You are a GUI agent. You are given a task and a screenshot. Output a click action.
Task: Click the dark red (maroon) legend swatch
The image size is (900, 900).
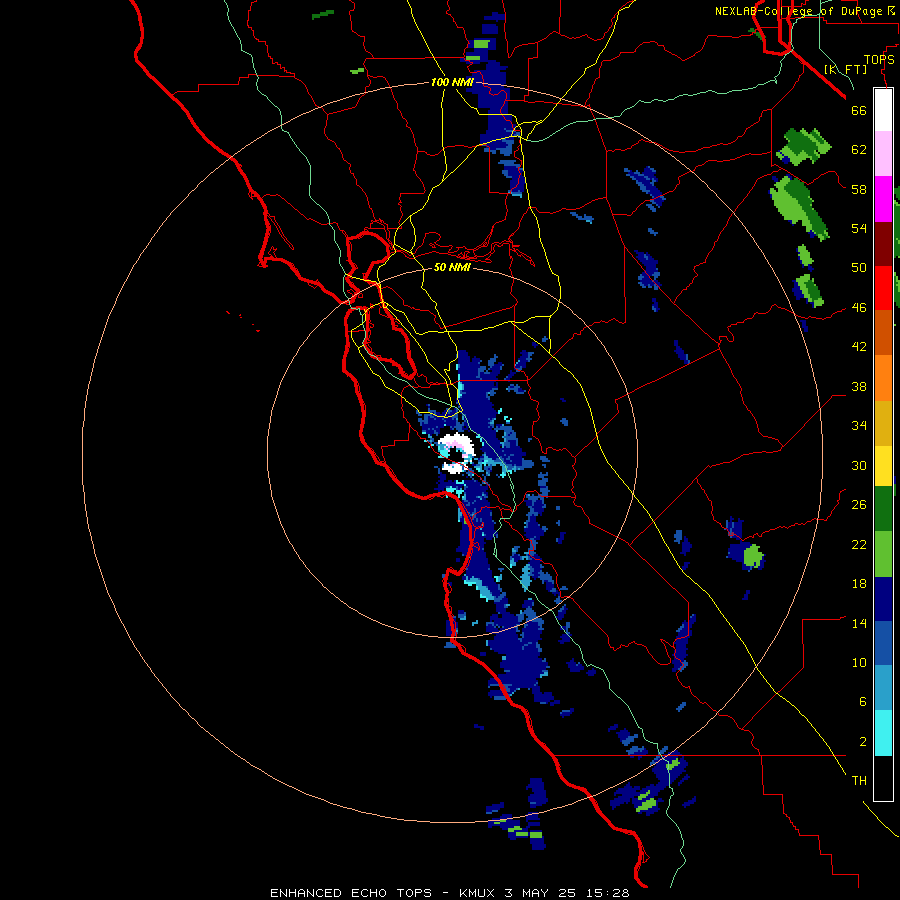(x=883, y=245)
